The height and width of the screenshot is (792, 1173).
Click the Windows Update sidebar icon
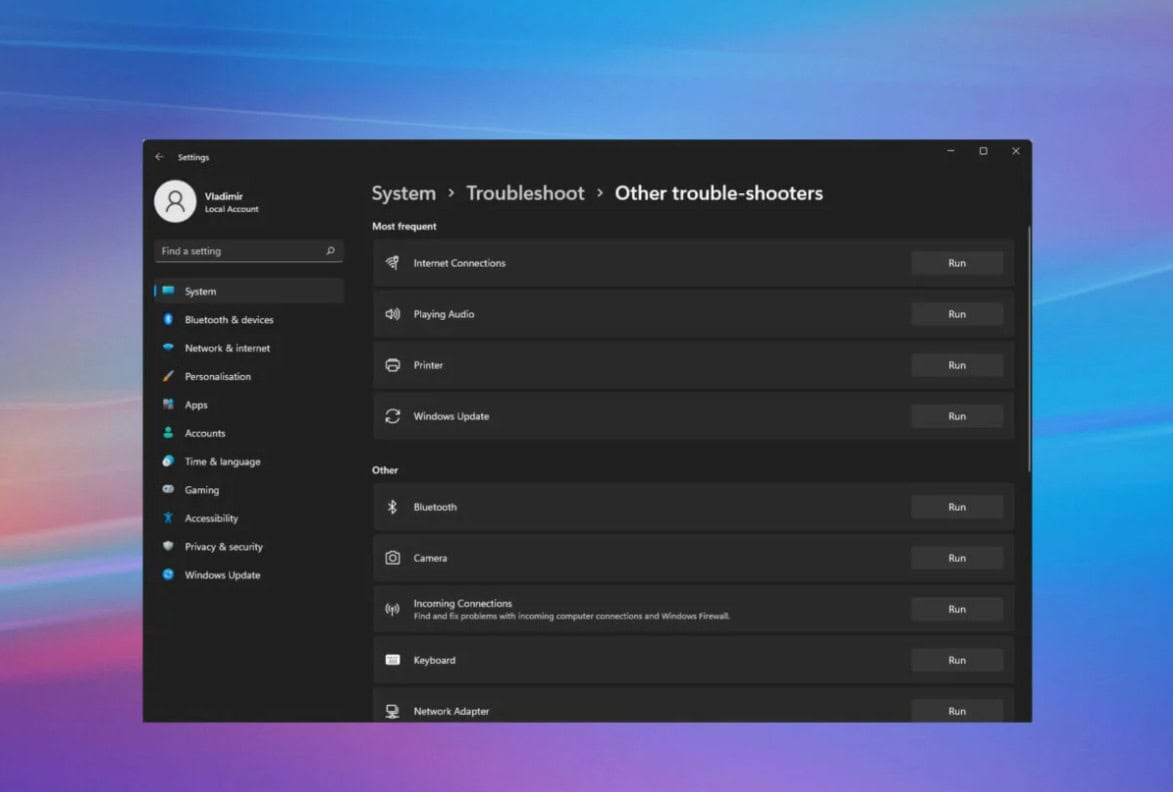coord(168,575)
